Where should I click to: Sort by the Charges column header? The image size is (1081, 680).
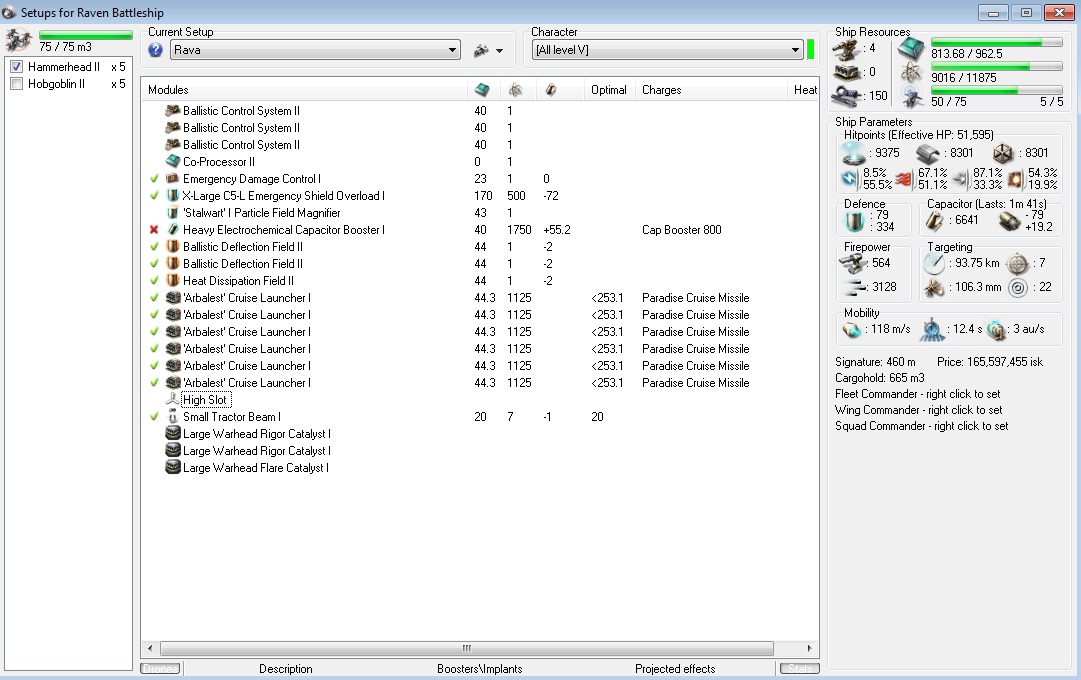click(x=662, y=90)
